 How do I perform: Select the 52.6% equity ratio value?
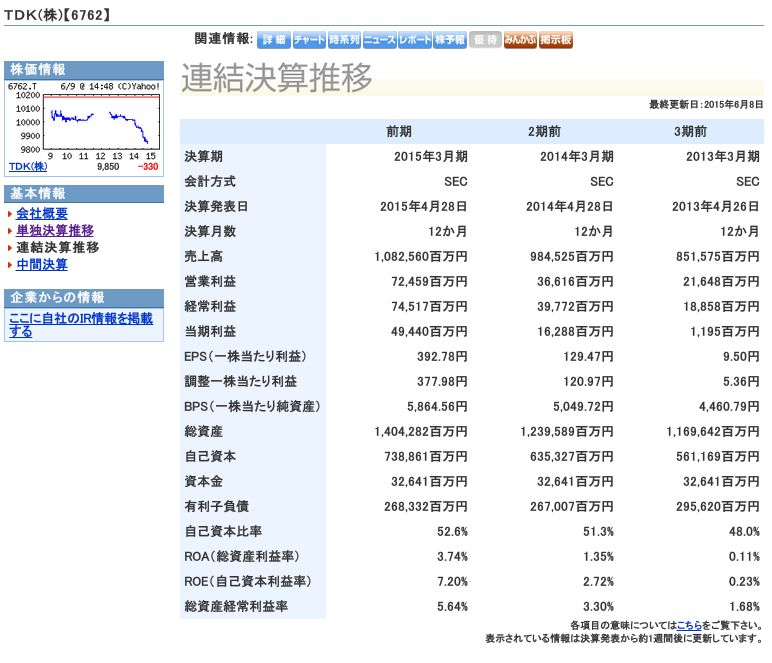452,532
